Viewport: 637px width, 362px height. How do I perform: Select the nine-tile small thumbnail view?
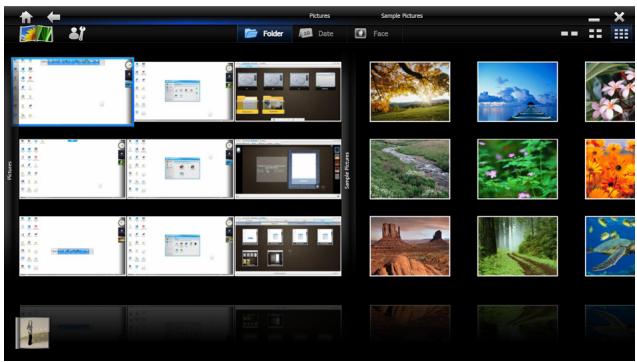(x=621, y=33)
